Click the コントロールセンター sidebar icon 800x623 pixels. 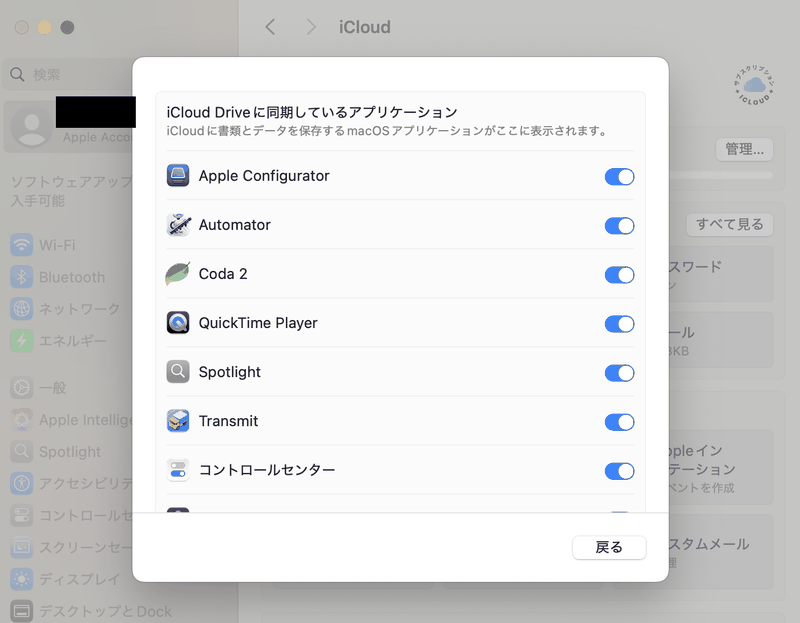coord(21,515)
